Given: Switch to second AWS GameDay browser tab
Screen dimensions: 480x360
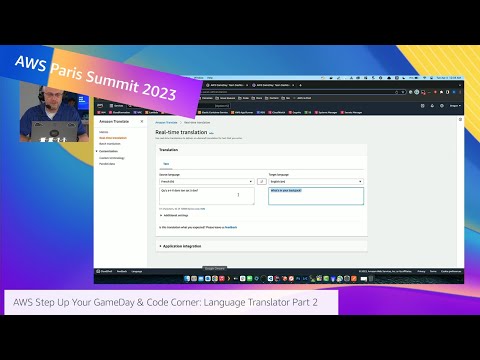Looking at the screenshot, I should pos(273,85).
